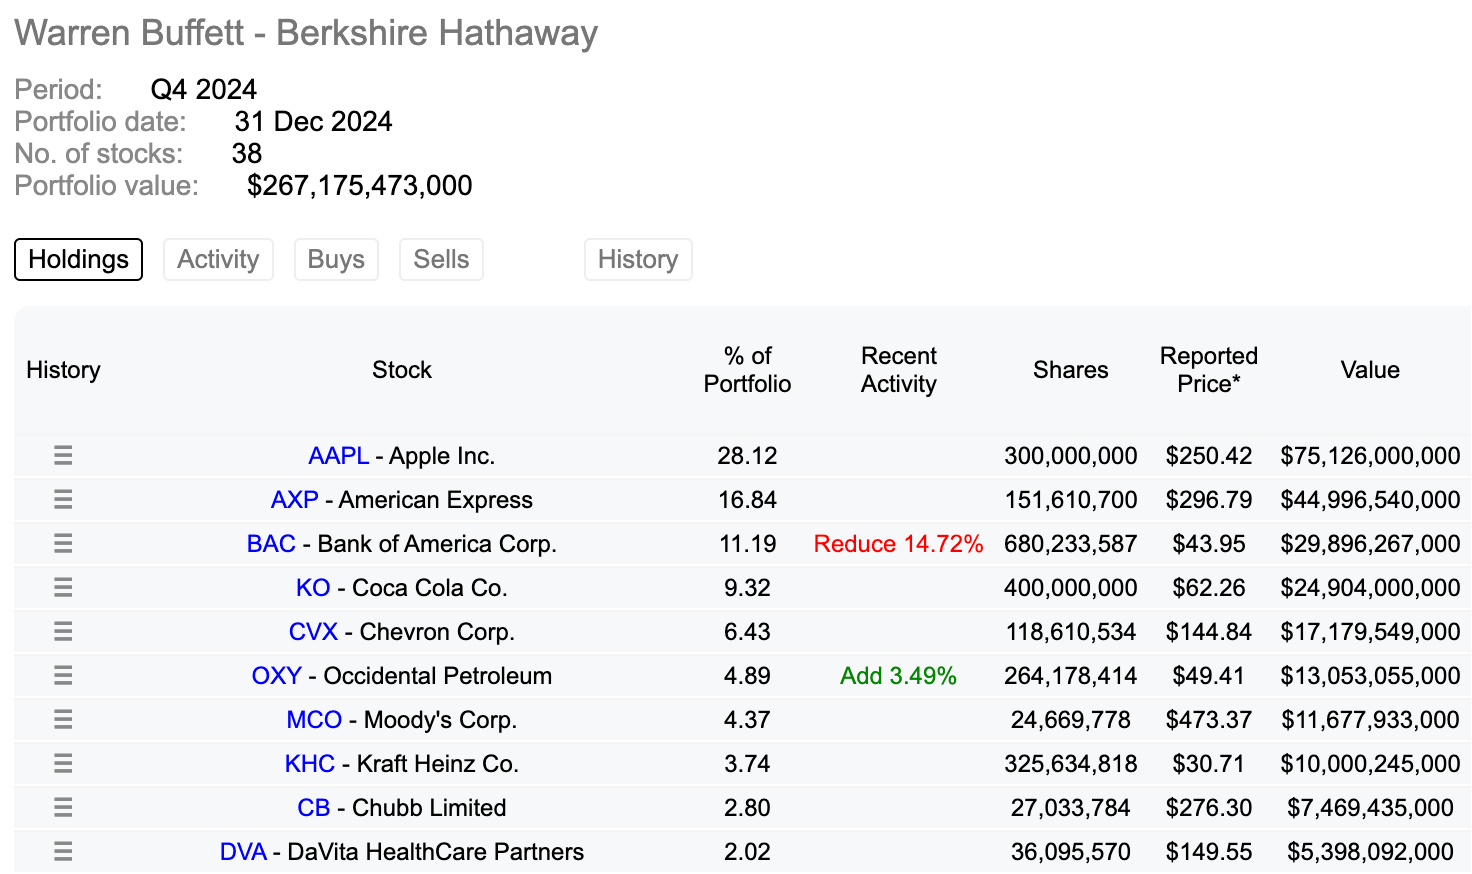
Task: Click the History column header
Action: point(63,370)
